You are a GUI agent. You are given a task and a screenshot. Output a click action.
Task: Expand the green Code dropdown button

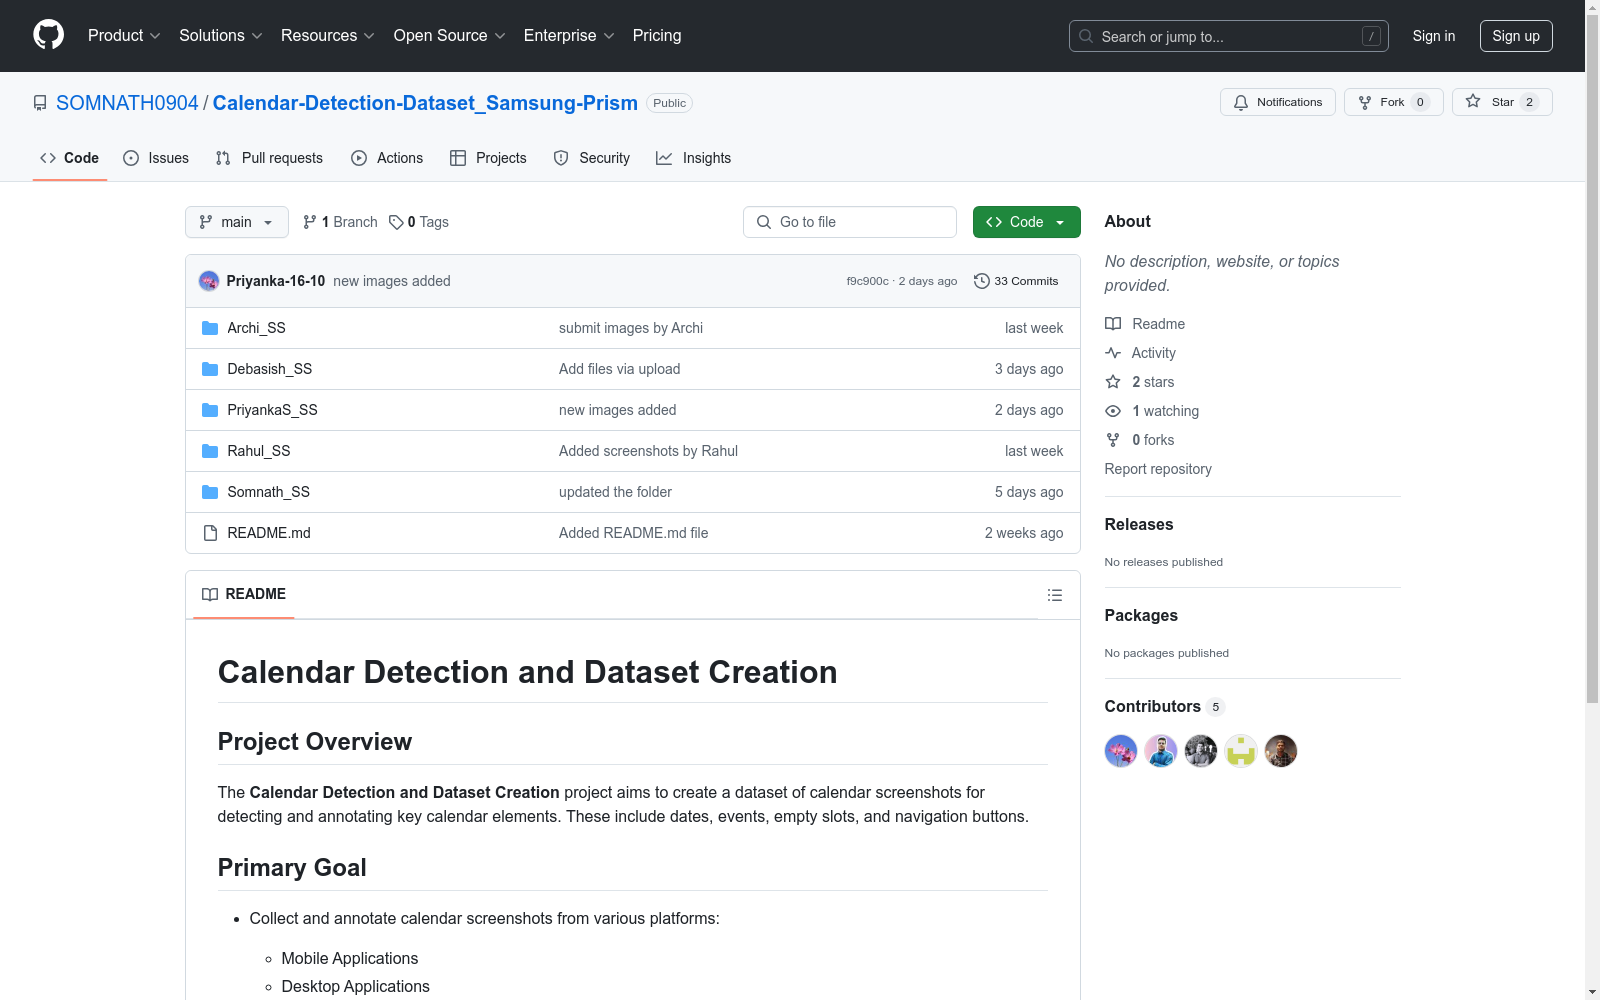click(x=1026, y=222)
